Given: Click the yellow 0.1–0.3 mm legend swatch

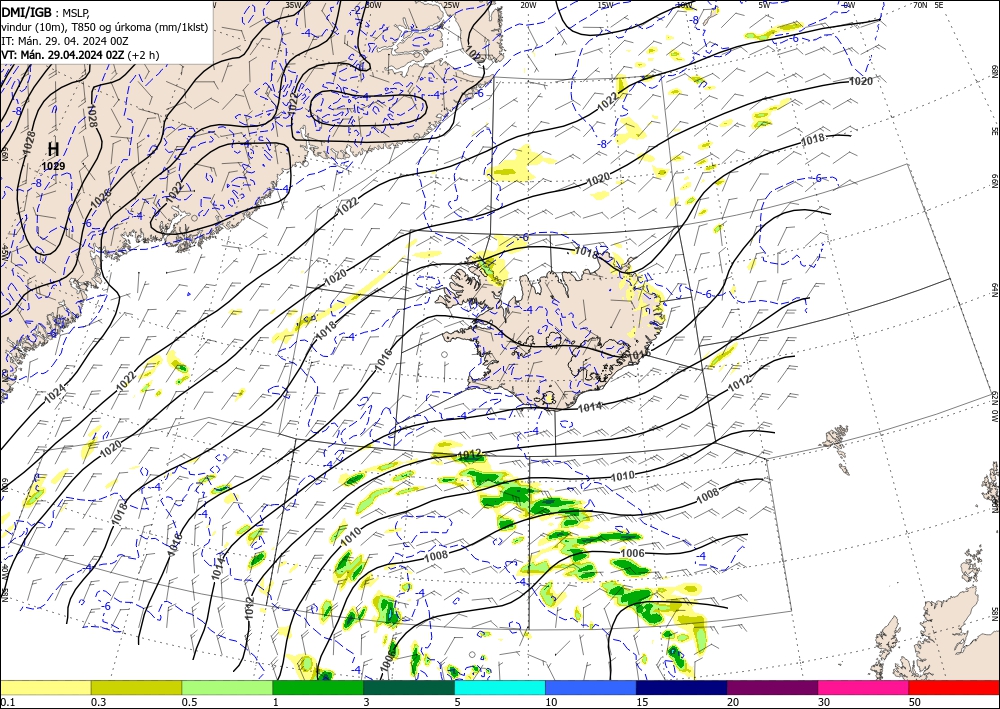Looking at the screenshot, I should (45, 687).
